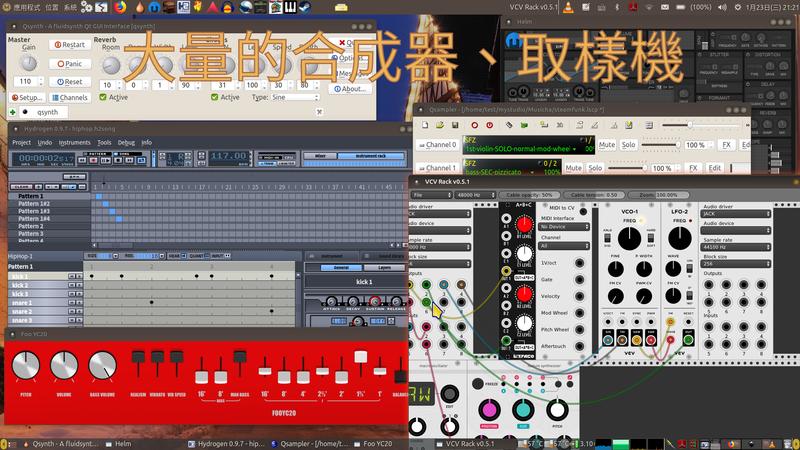This screenshot has width=800, height=450.
Task: Open Qsynth Channels window
Action: tap(70, 97)
